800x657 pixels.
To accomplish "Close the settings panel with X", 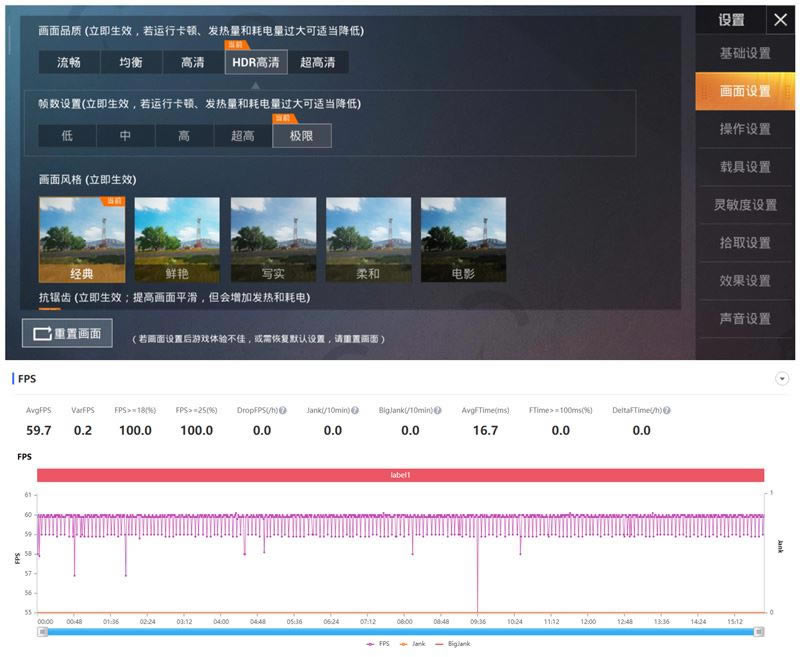I will click(x=780, y=20).
